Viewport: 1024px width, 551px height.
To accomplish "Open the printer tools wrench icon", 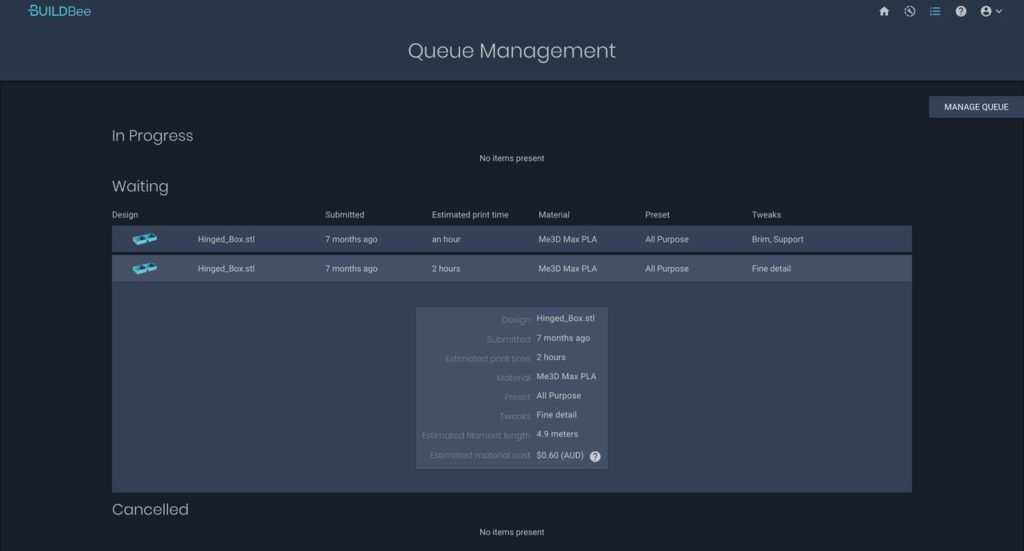I will (x=909, y=12).
